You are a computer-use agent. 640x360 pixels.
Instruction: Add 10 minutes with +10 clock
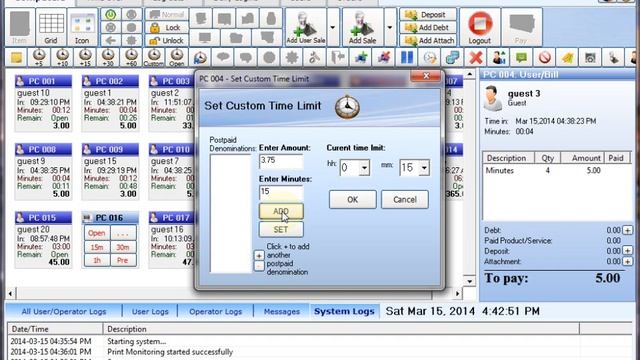pos(62,58)
